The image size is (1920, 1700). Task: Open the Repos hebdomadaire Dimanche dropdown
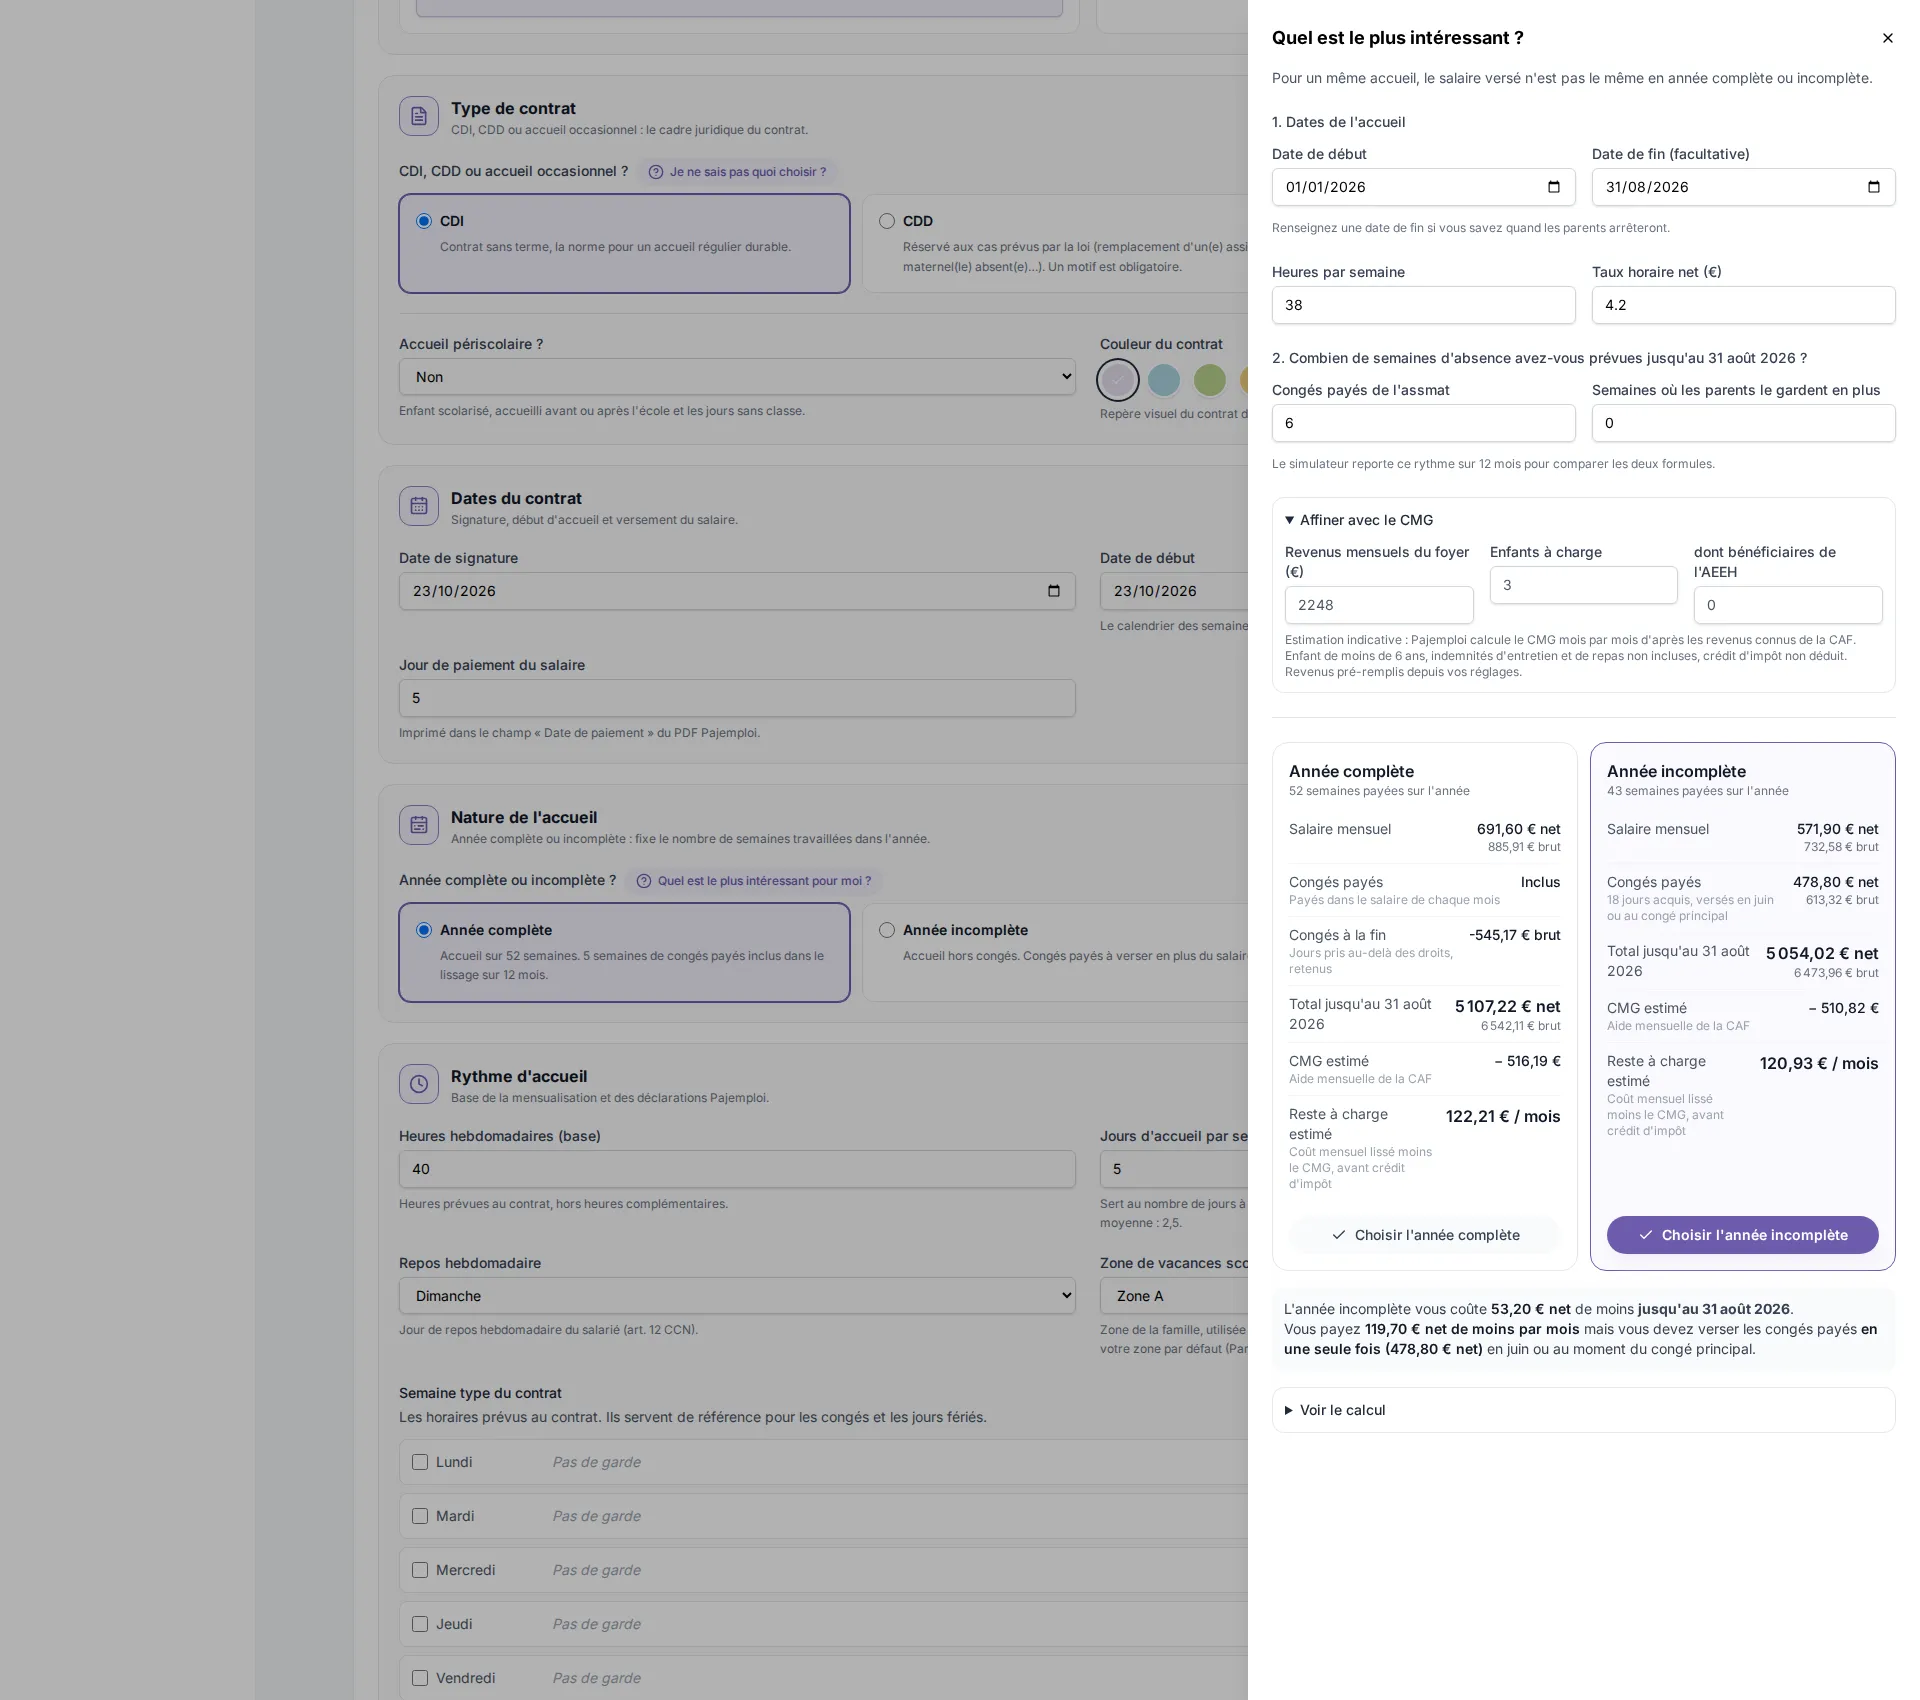737,1296
